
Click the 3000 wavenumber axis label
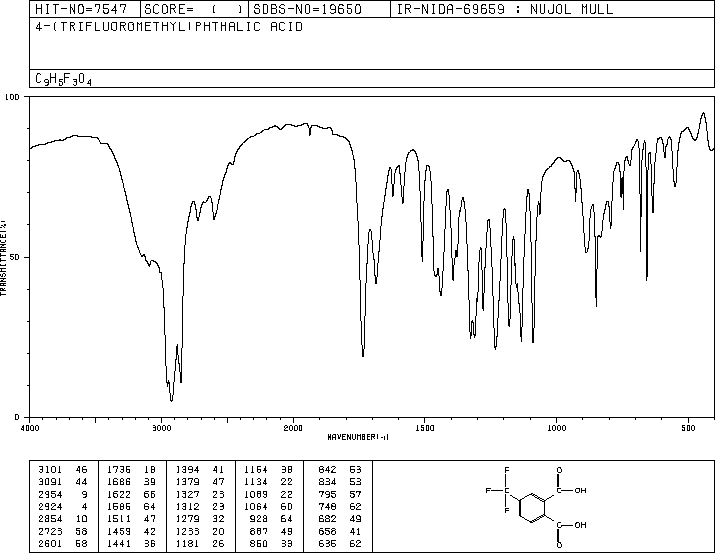(161, 428)
